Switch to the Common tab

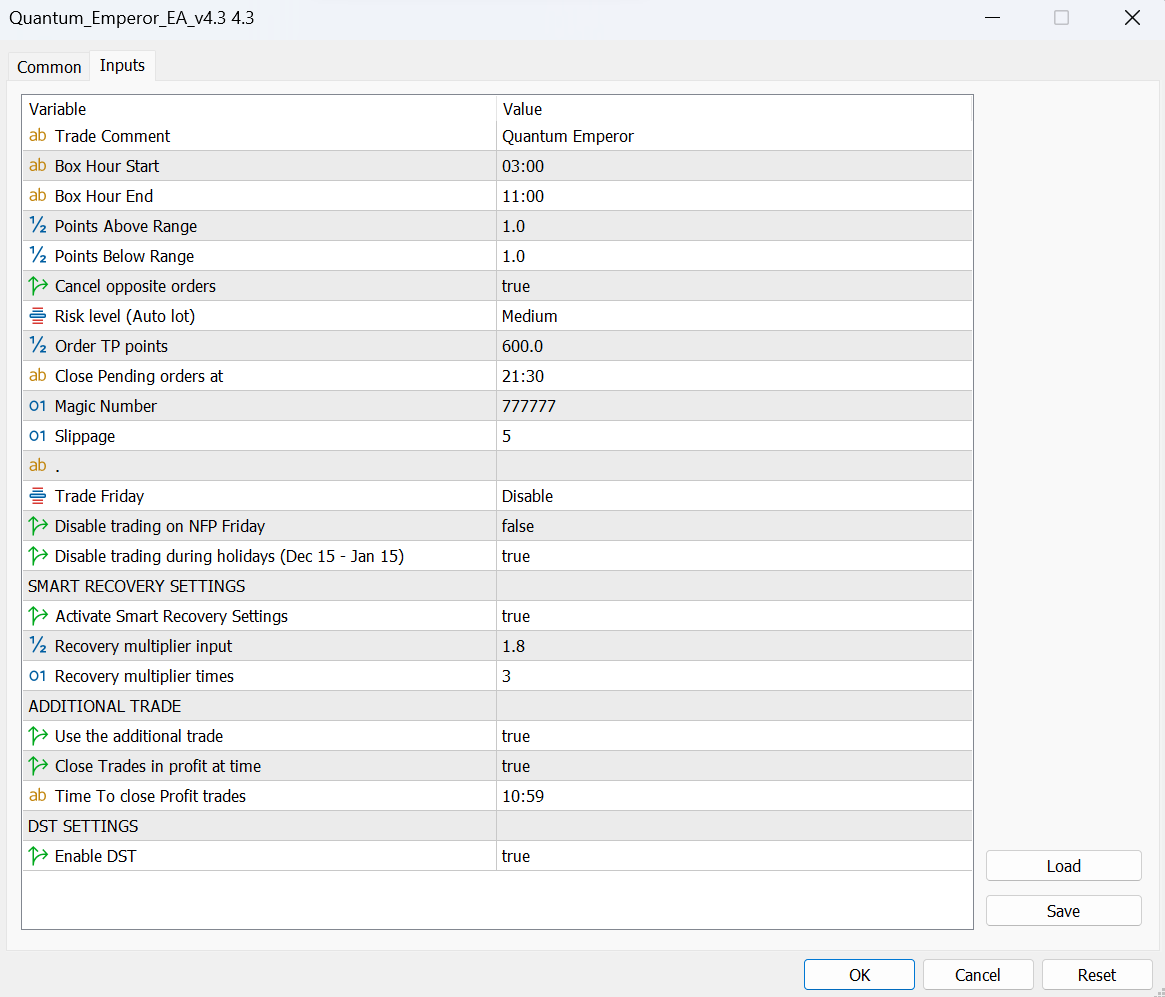[x=49, y=67]
